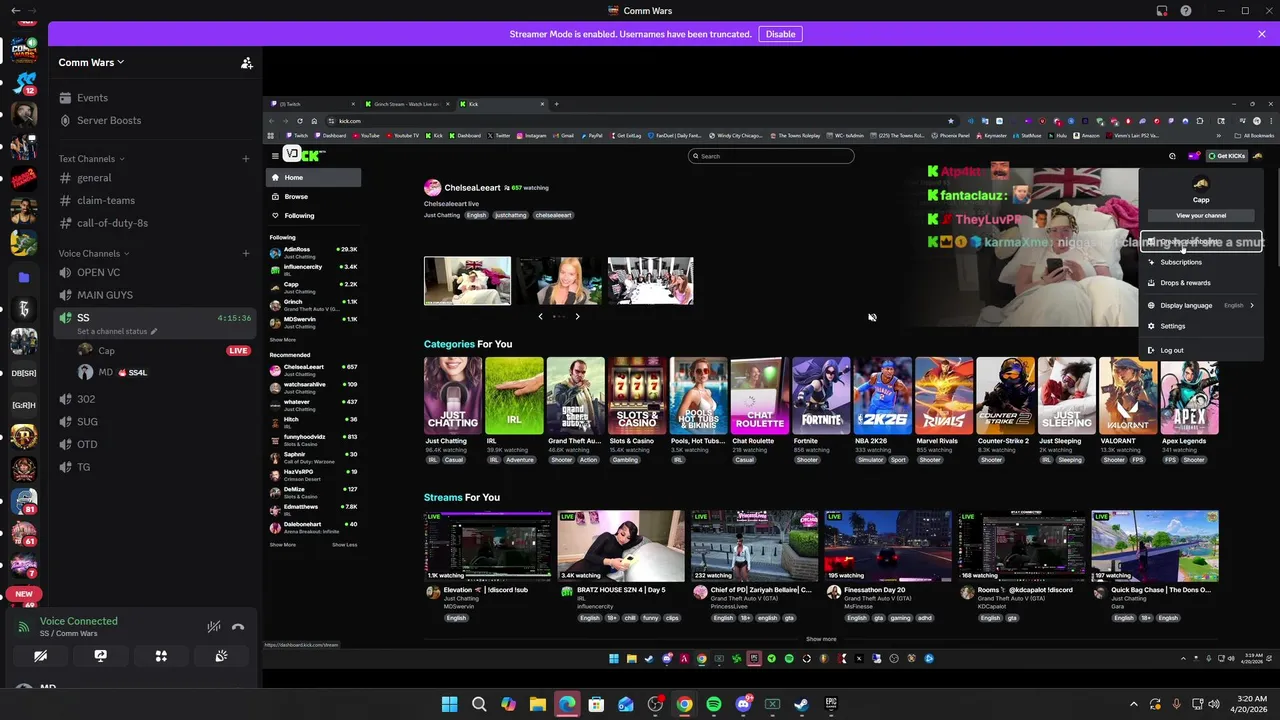Open the soundboard button in voice panel
This screenshot has width=1280, height=720.
(x=221, y=656)
